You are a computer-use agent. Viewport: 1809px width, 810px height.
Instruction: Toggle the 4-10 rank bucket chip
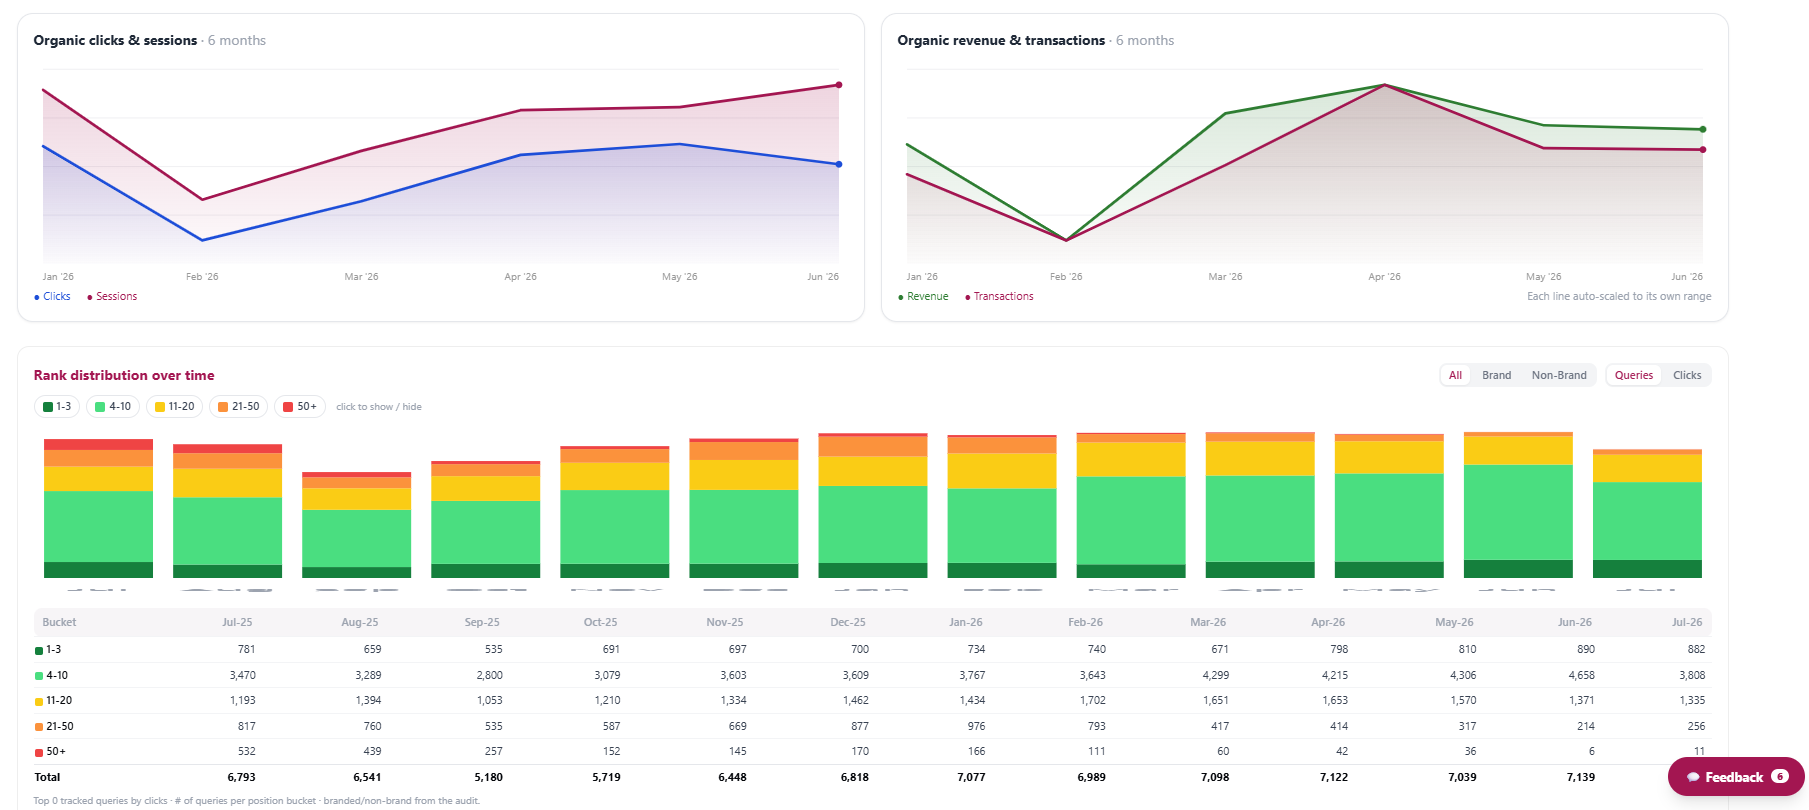[x=113, y=407]
